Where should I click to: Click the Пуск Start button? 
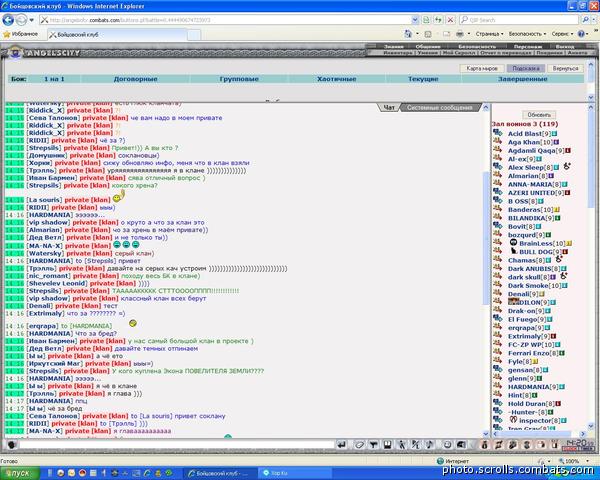coord(19,473)
